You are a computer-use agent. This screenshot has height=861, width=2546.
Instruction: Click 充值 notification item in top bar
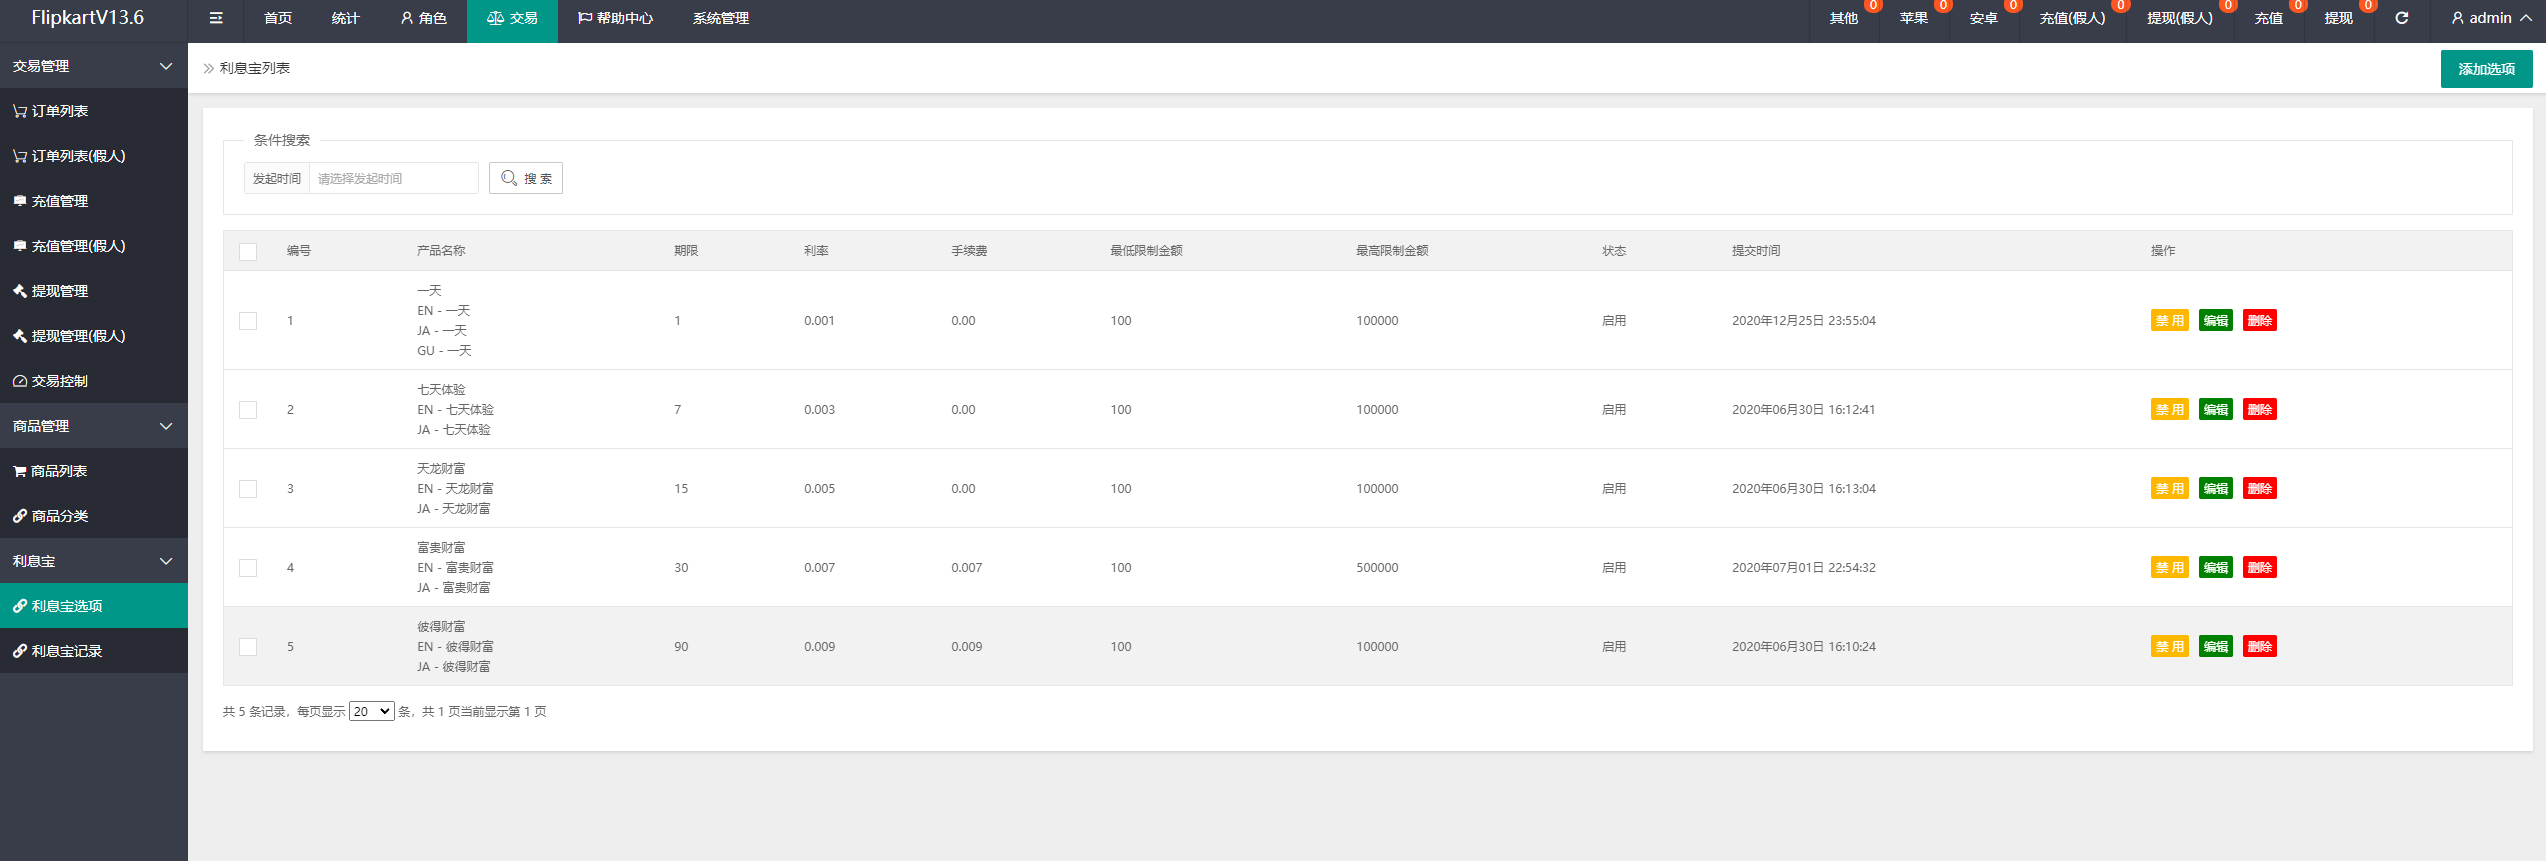point(2269,18)
